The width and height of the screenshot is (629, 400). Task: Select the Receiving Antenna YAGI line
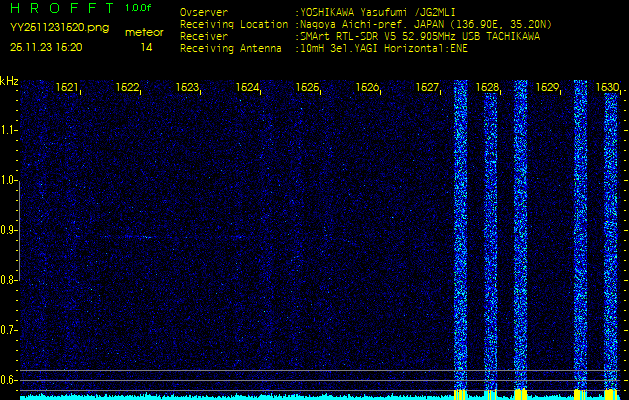(x=383, y=47)
